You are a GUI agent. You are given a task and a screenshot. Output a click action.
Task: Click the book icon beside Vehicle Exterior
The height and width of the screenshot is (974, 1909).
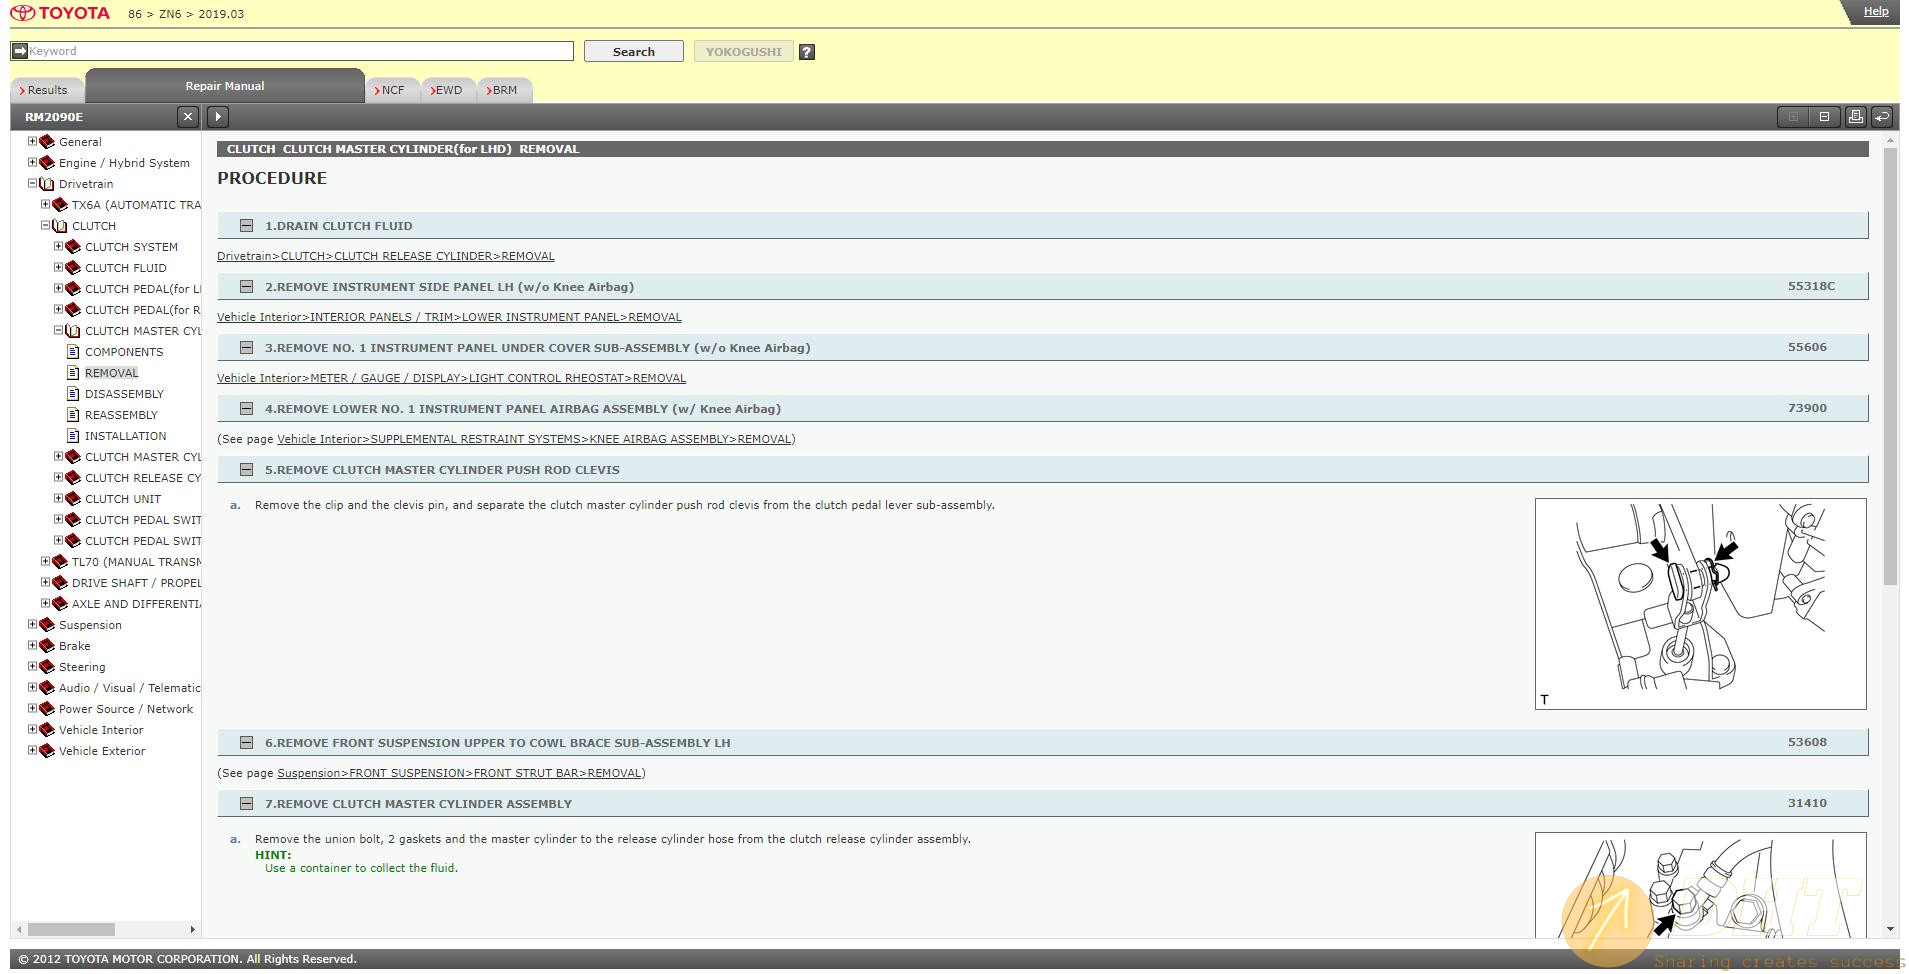(x=46, y=751)
